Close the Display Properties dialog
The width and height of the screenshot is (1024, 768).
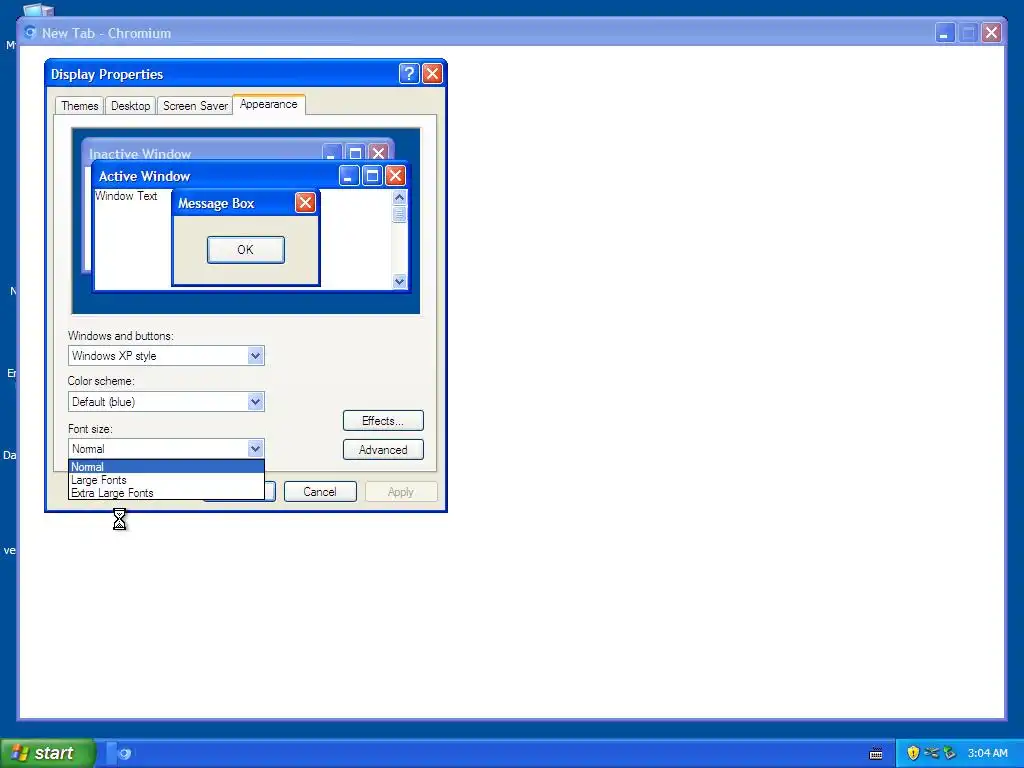[432, 73]
